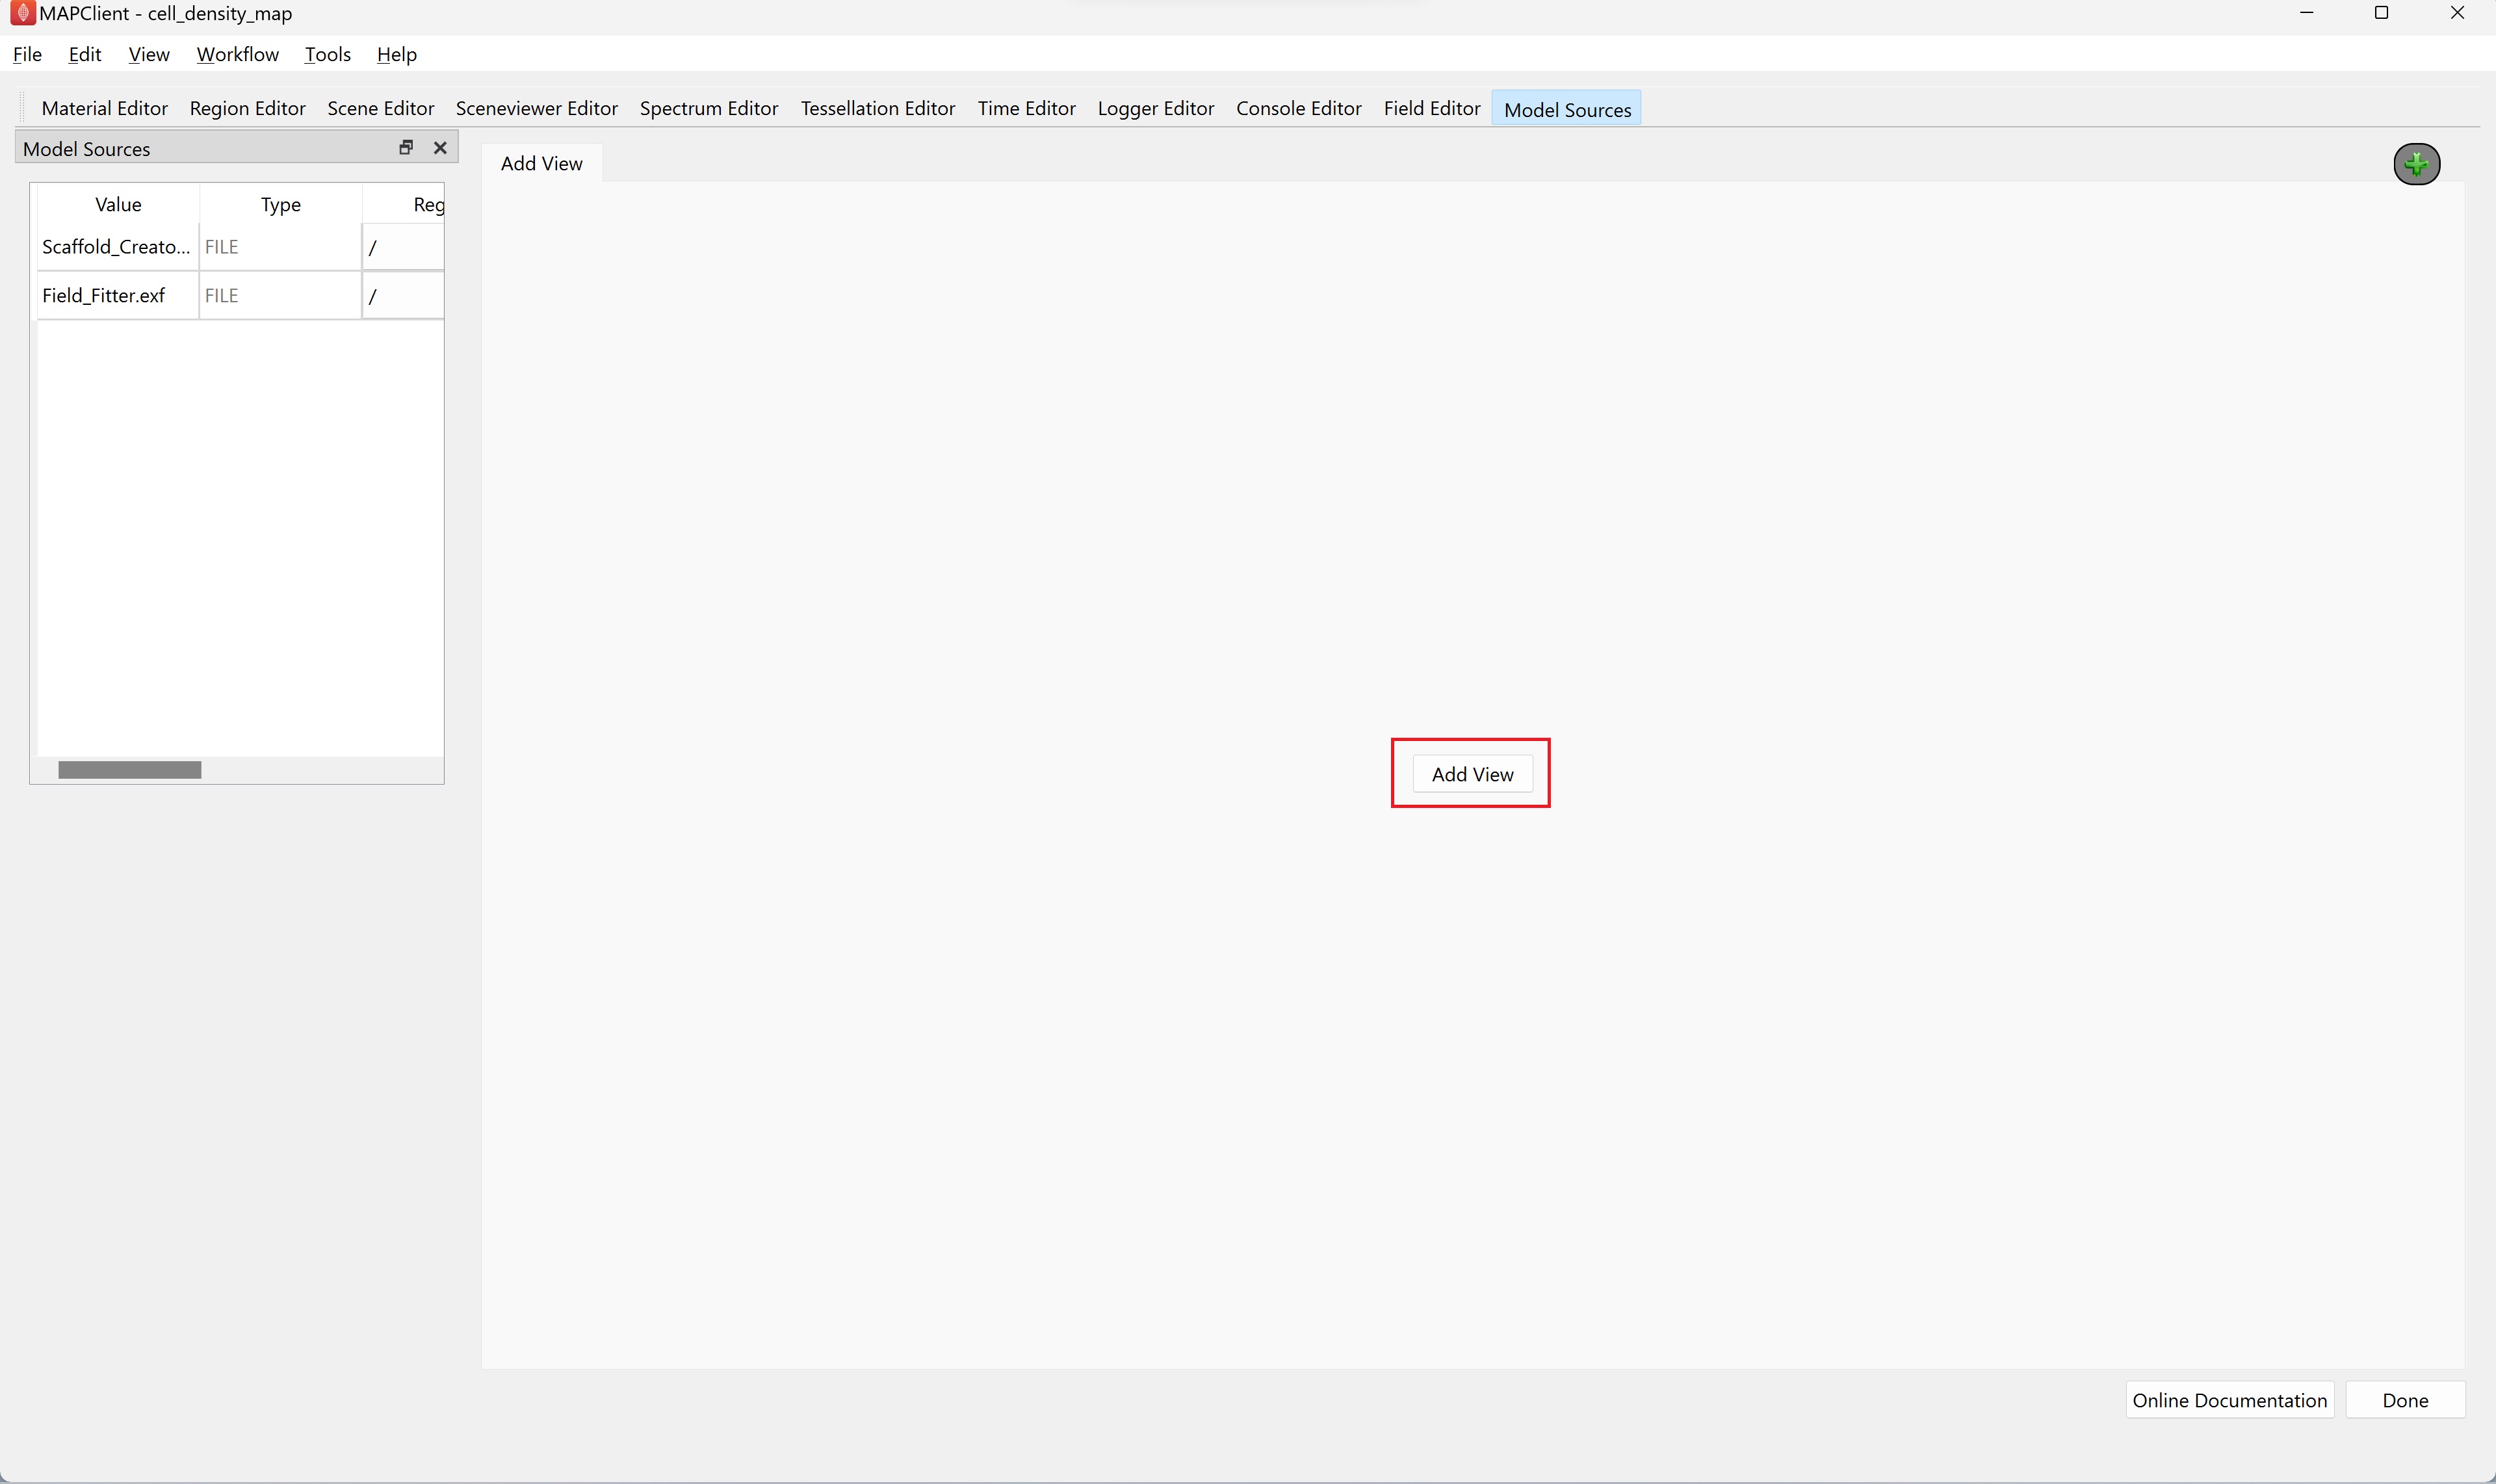Open the Tools menu
Viewport: 2496px width, 1484px height.
(x=327, y=54)
